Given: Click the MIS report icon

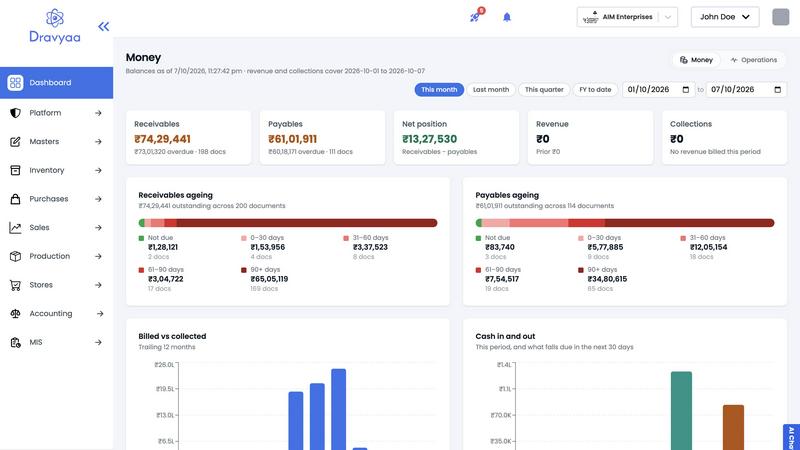Looking at the screenshot, I should (15, 342).
